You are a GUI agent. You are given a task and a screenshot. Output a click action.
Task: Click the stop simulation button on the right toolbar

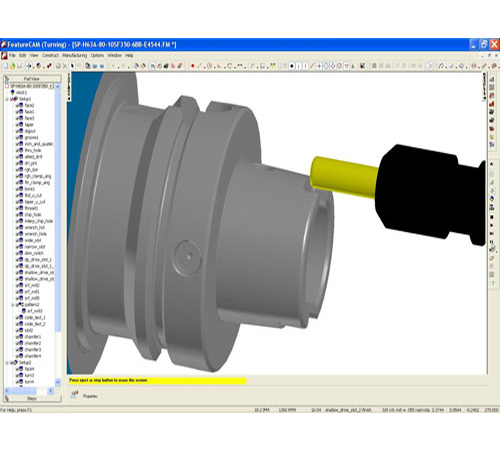point(492,217)
